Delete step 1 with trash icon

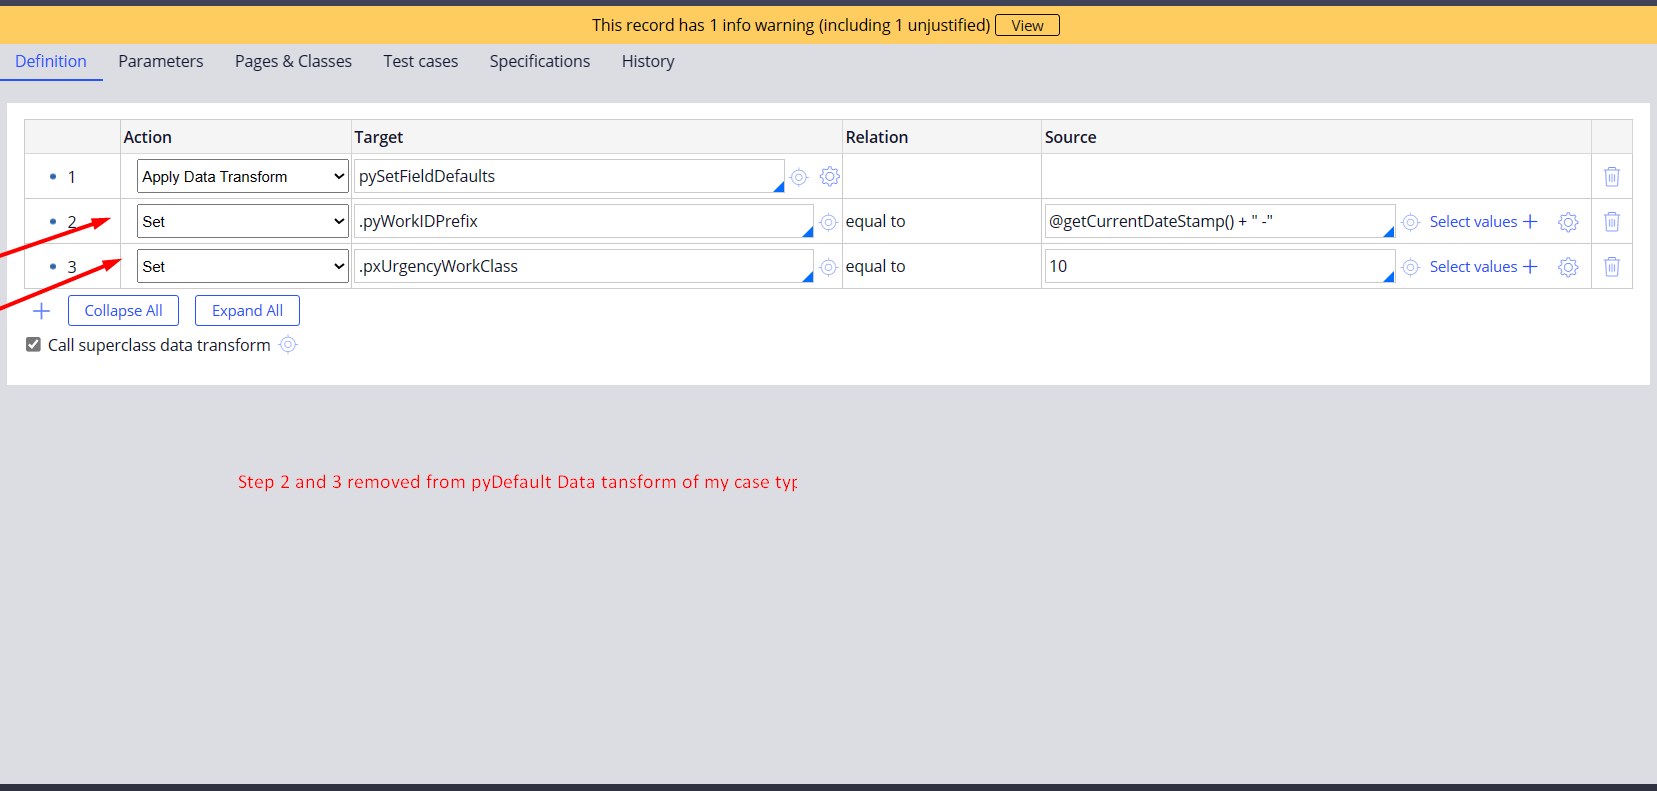[x=1612, y=177]
